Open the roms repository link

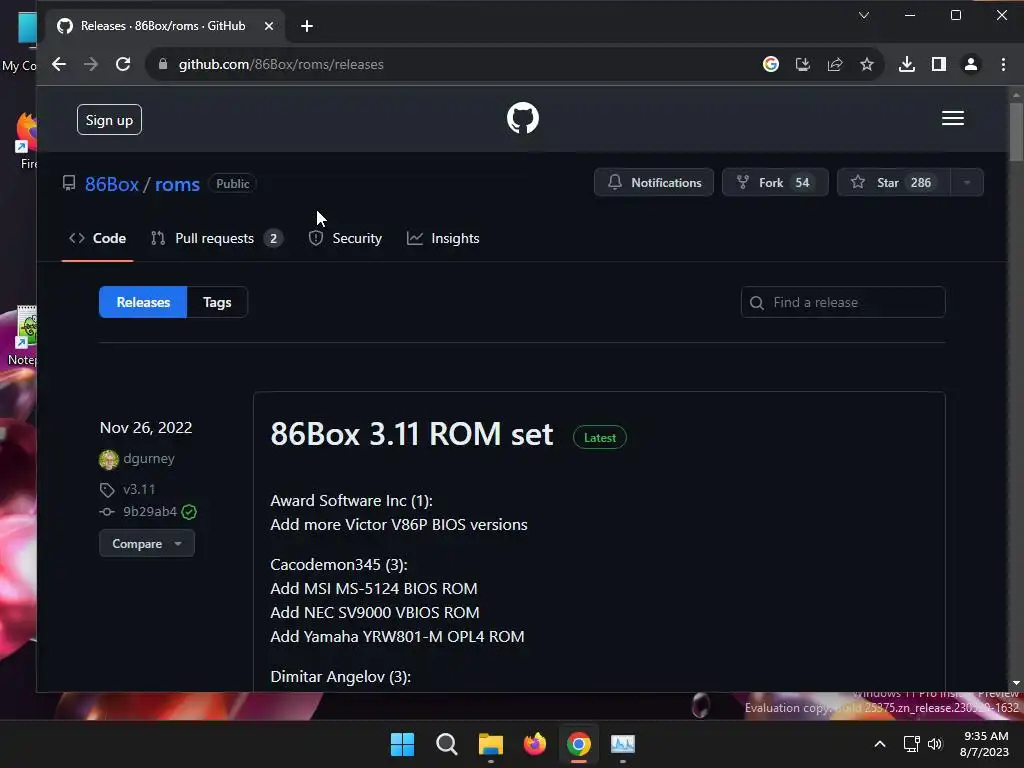pos(177,184)
